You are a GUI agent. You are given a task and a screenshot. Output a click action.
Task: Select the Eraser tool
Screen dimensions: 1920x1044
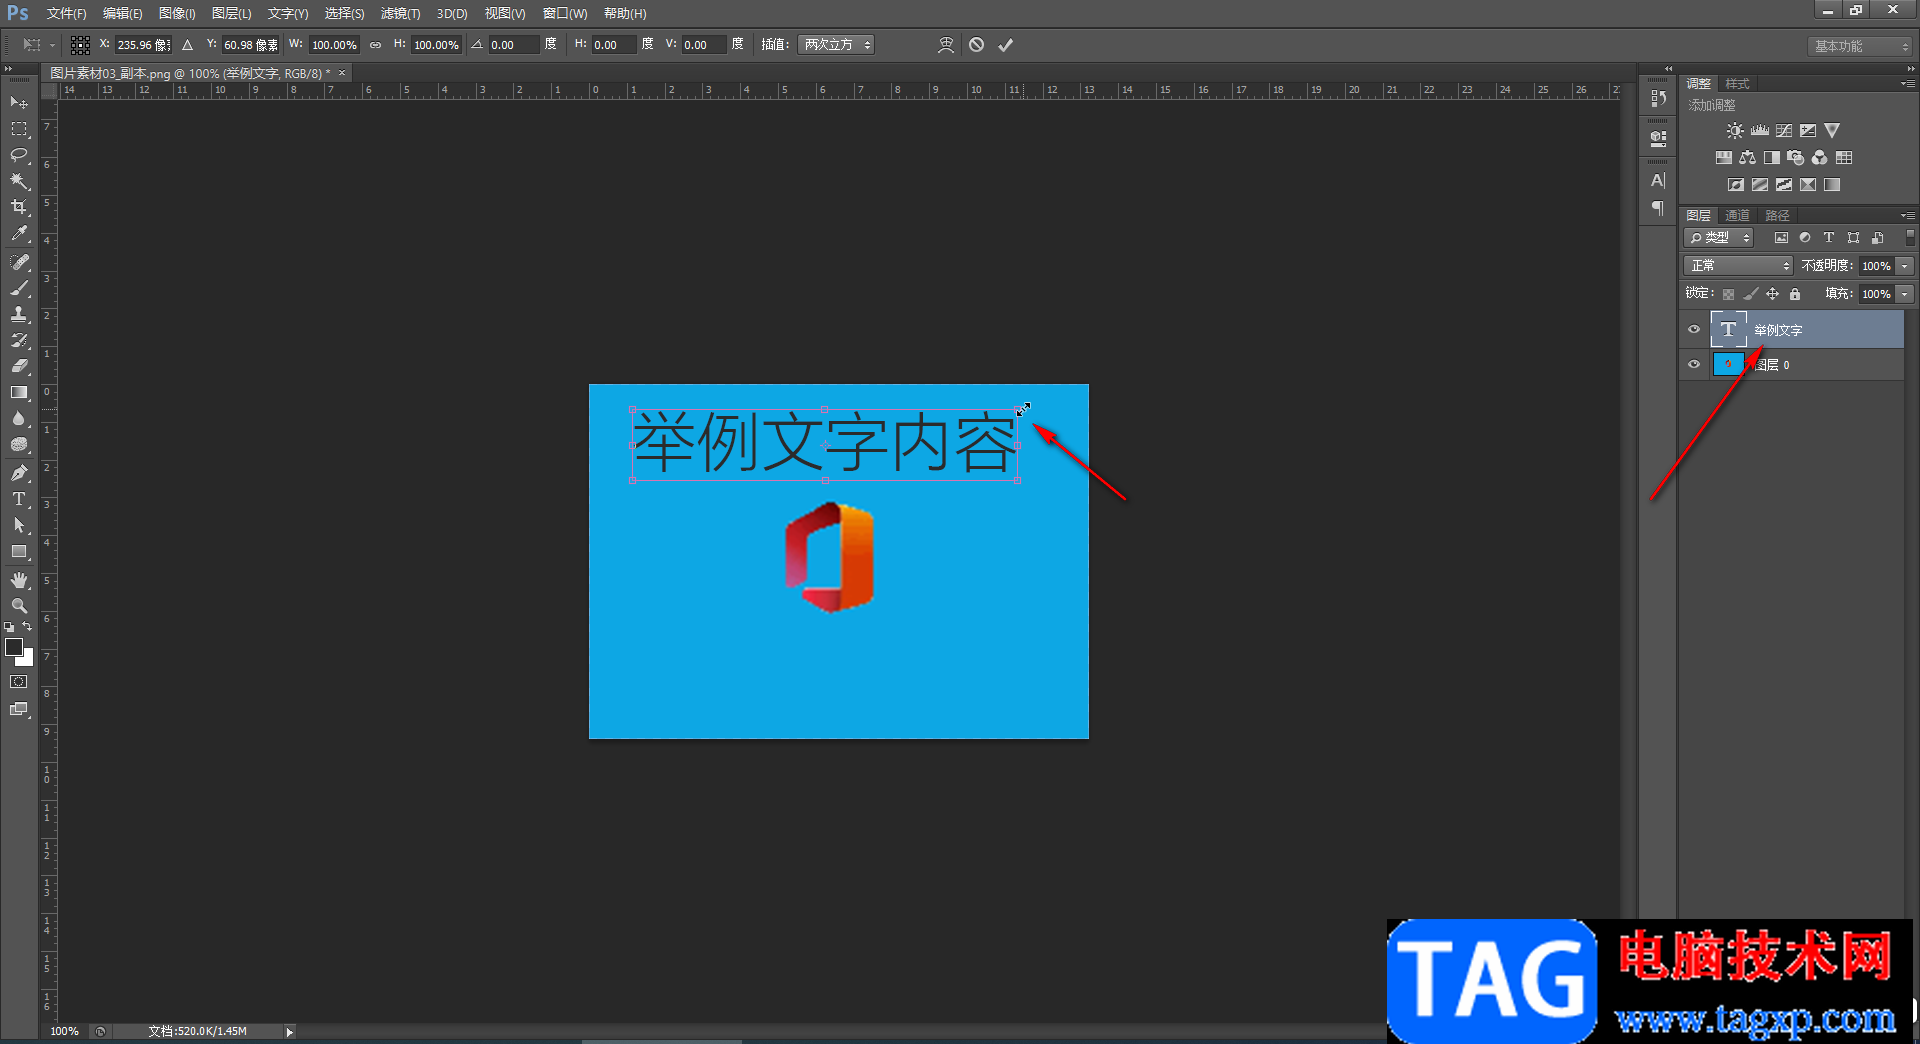pos(19,366)
